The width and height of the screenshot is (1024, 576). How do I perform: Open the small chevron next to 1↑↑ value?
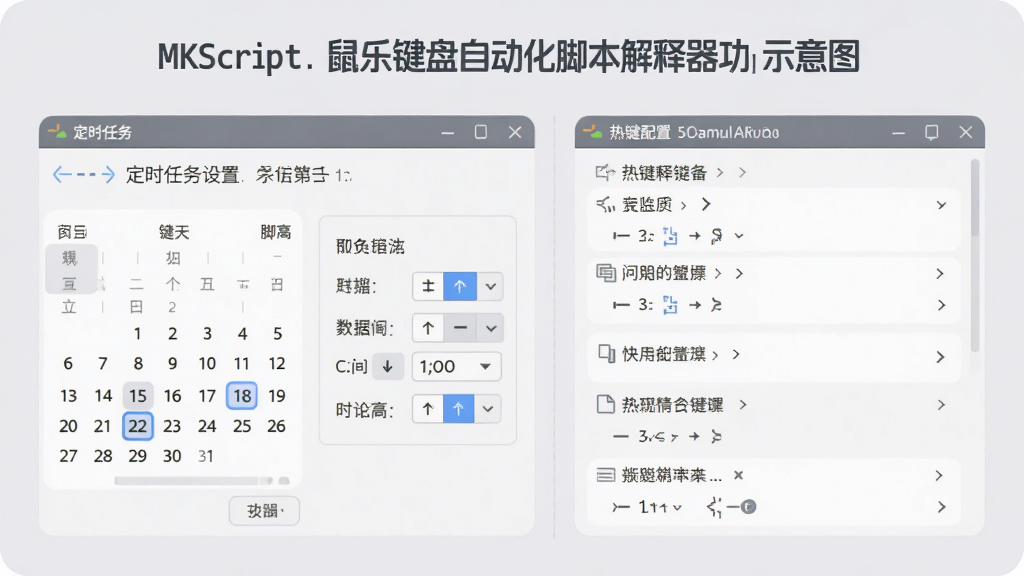[677, 507]
